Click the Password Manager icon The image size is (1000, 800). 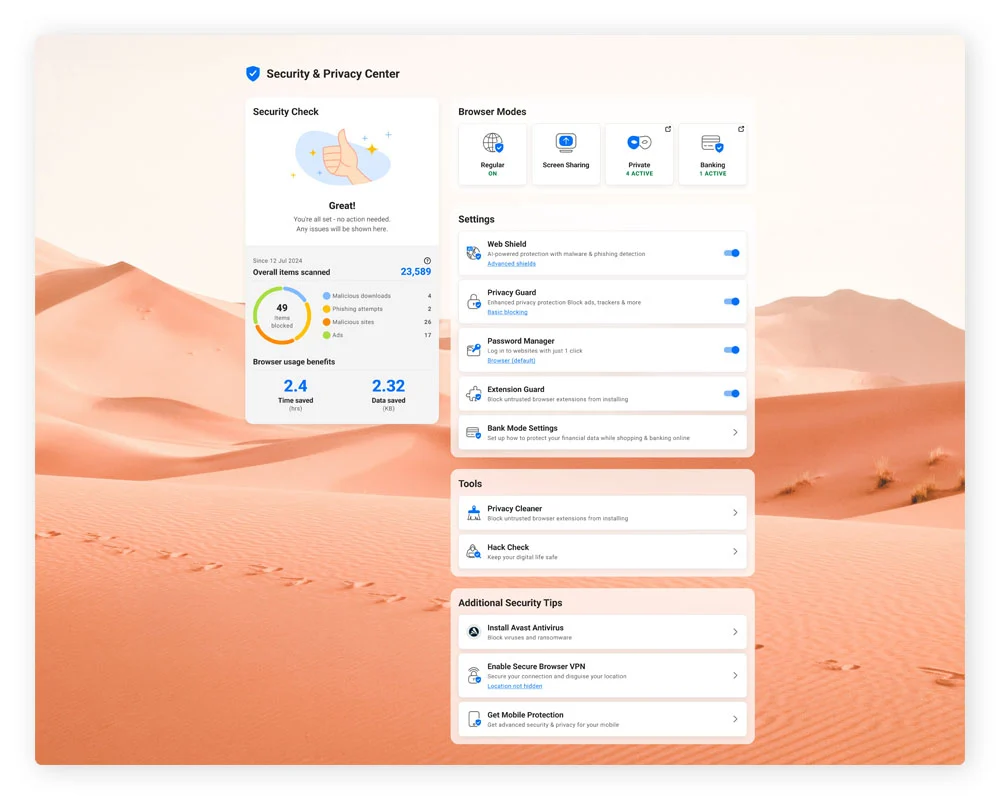click(473, 350)
